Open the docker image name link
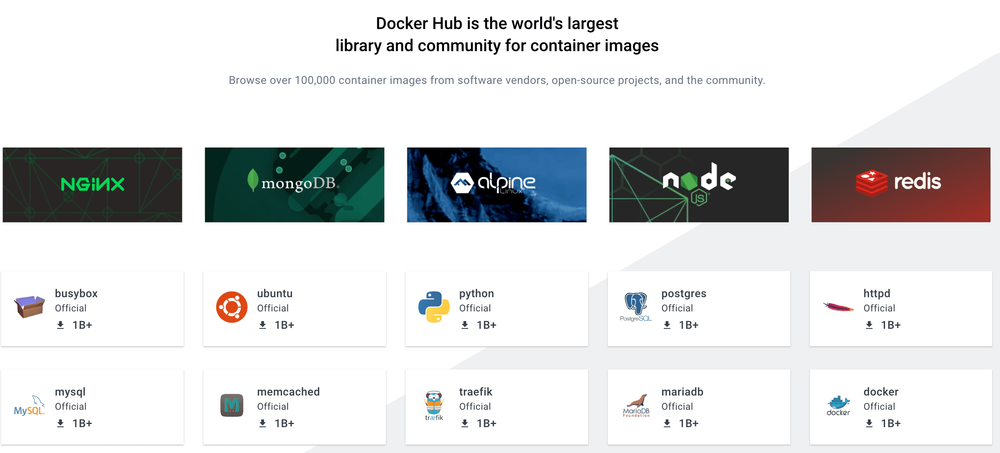 881,392
